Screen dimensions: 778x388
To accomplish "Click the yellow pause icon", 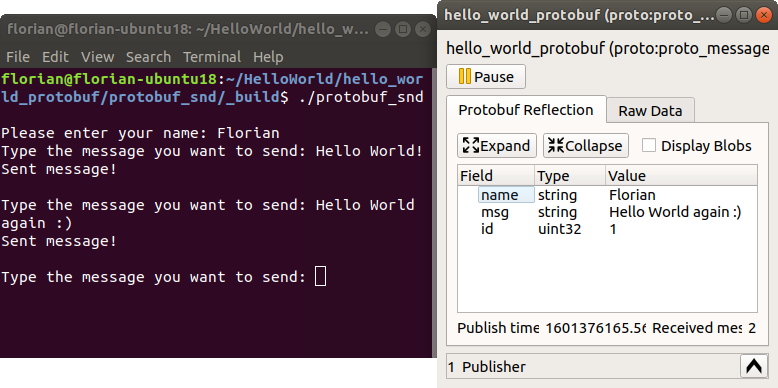I will [465, 77].
